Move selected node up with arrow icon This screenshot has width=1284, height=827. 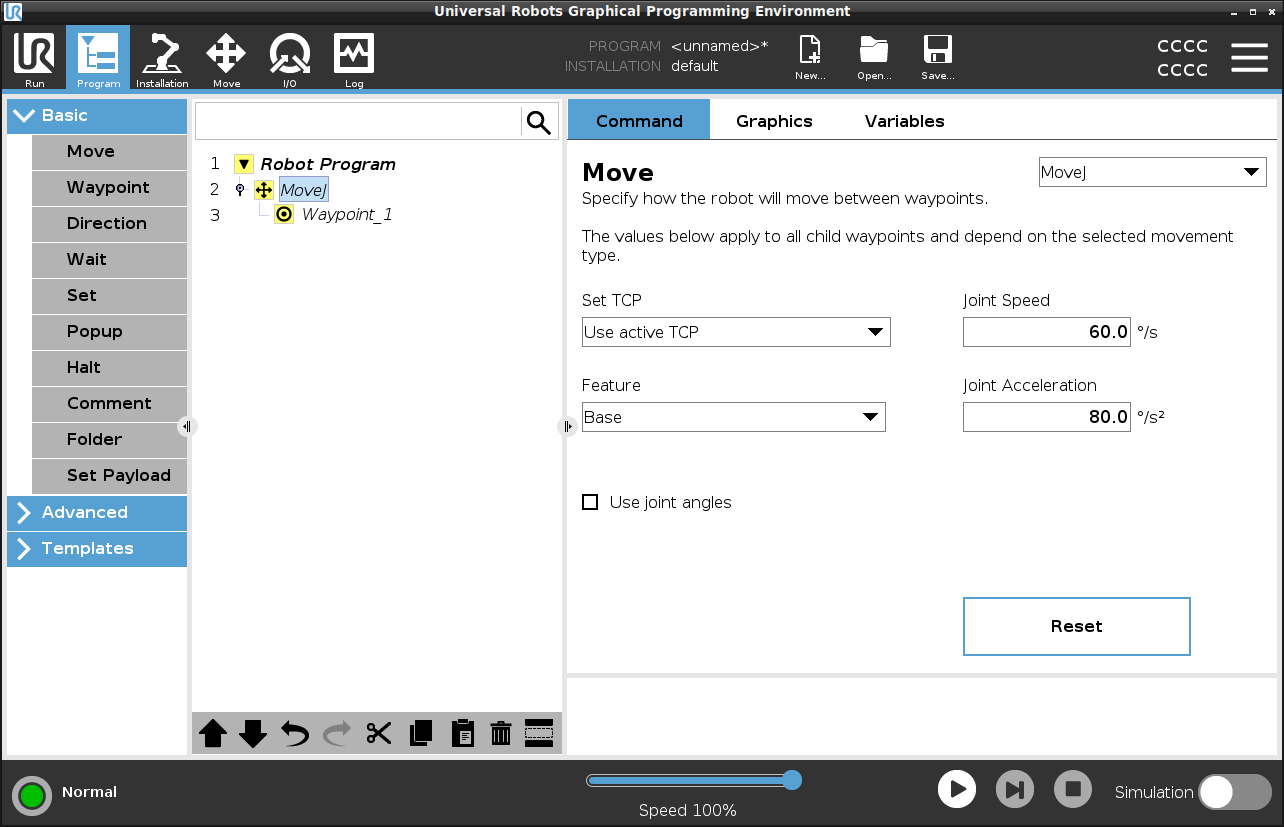click(x=213, y=733)
